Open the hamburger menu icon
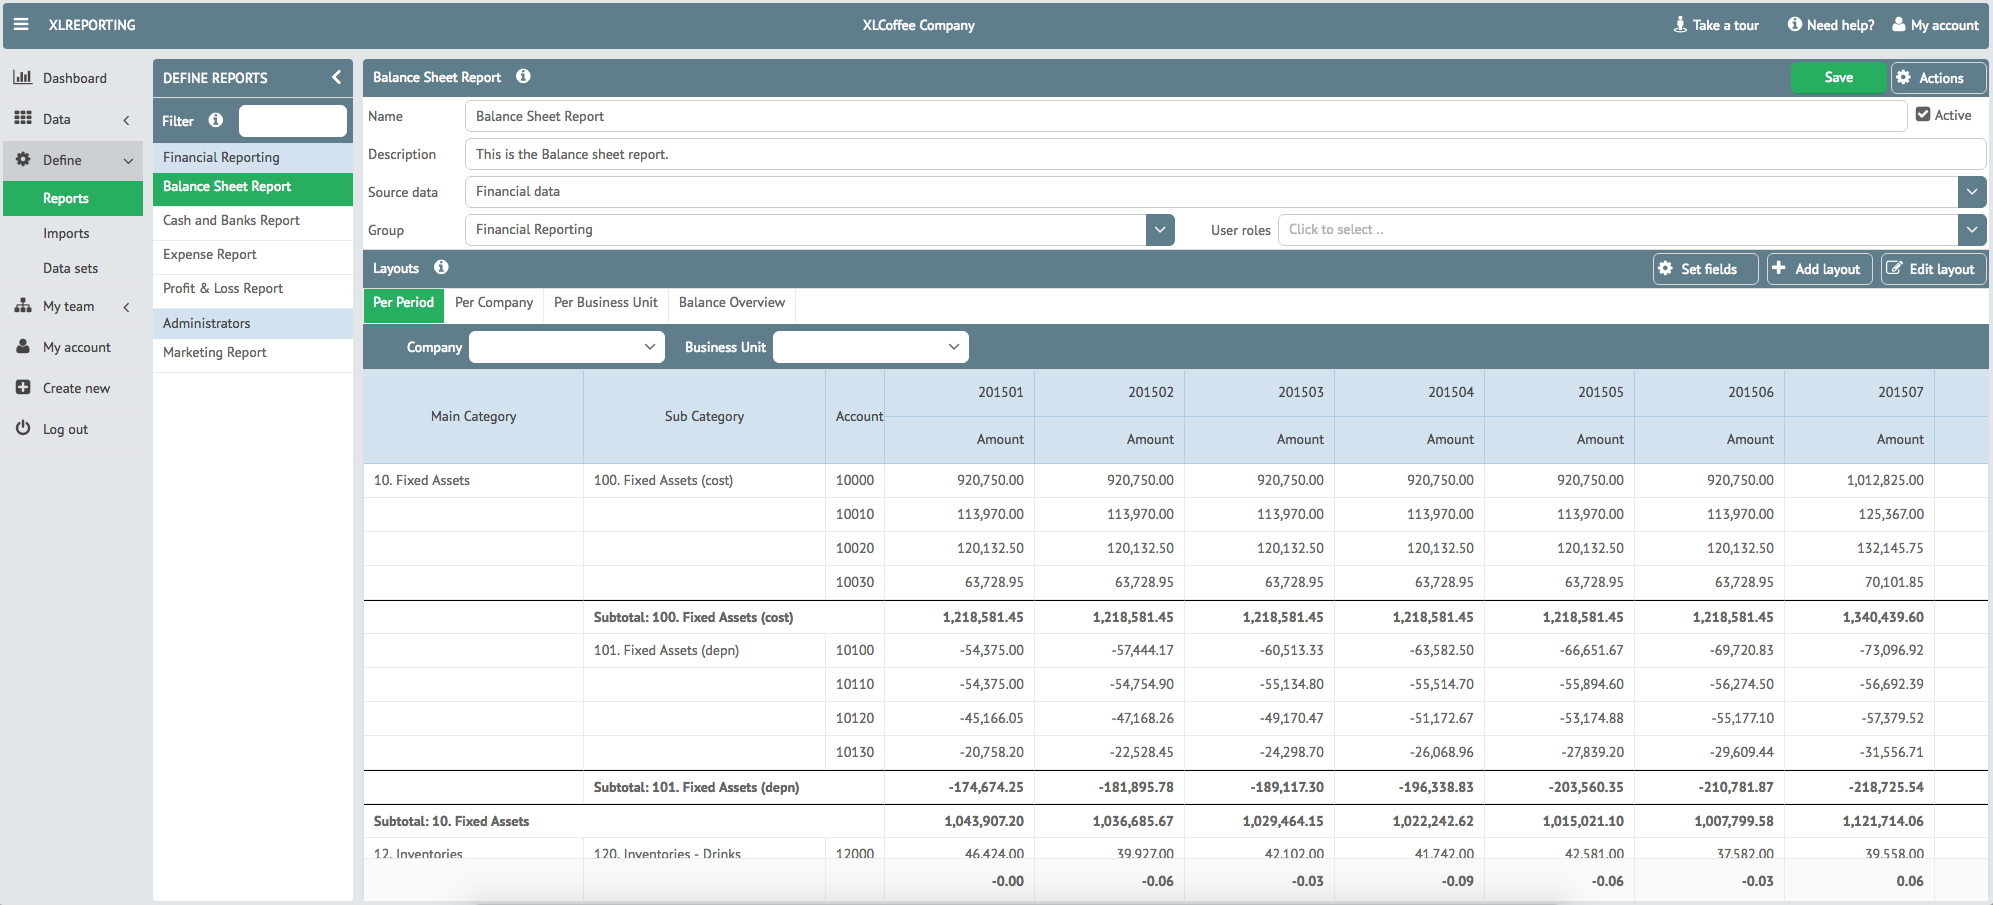The width and height of the screenshot is (1993, 905). 21,24
